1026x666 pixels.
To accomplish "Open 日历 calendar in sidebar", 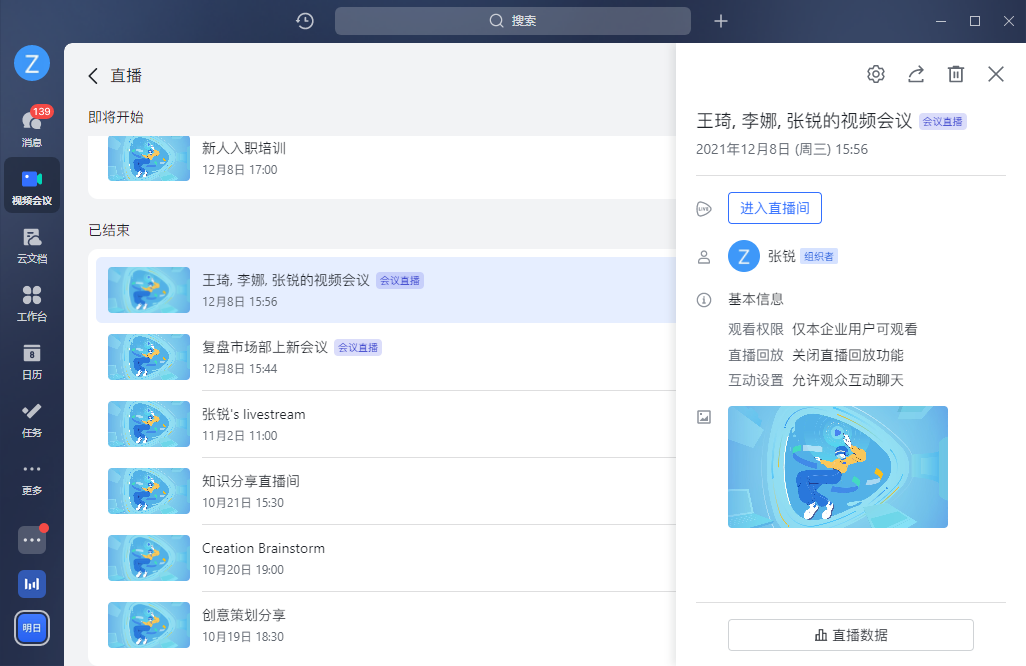I will click(32, 362).
